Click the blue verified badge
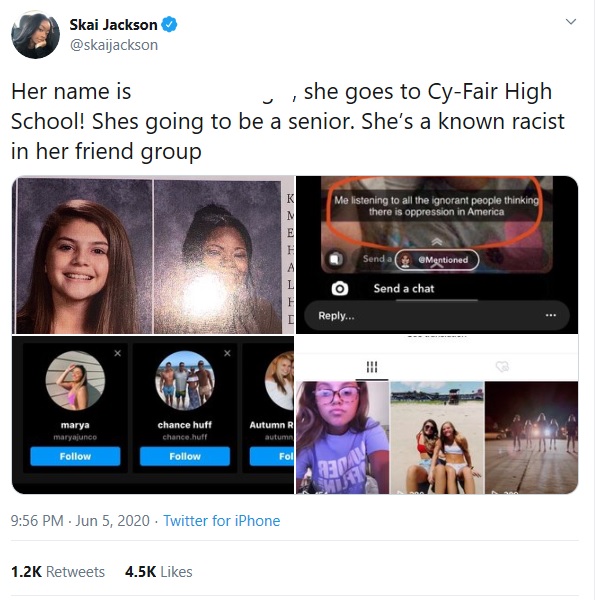This screenshot has height=600, width=602. click(169, 25)
